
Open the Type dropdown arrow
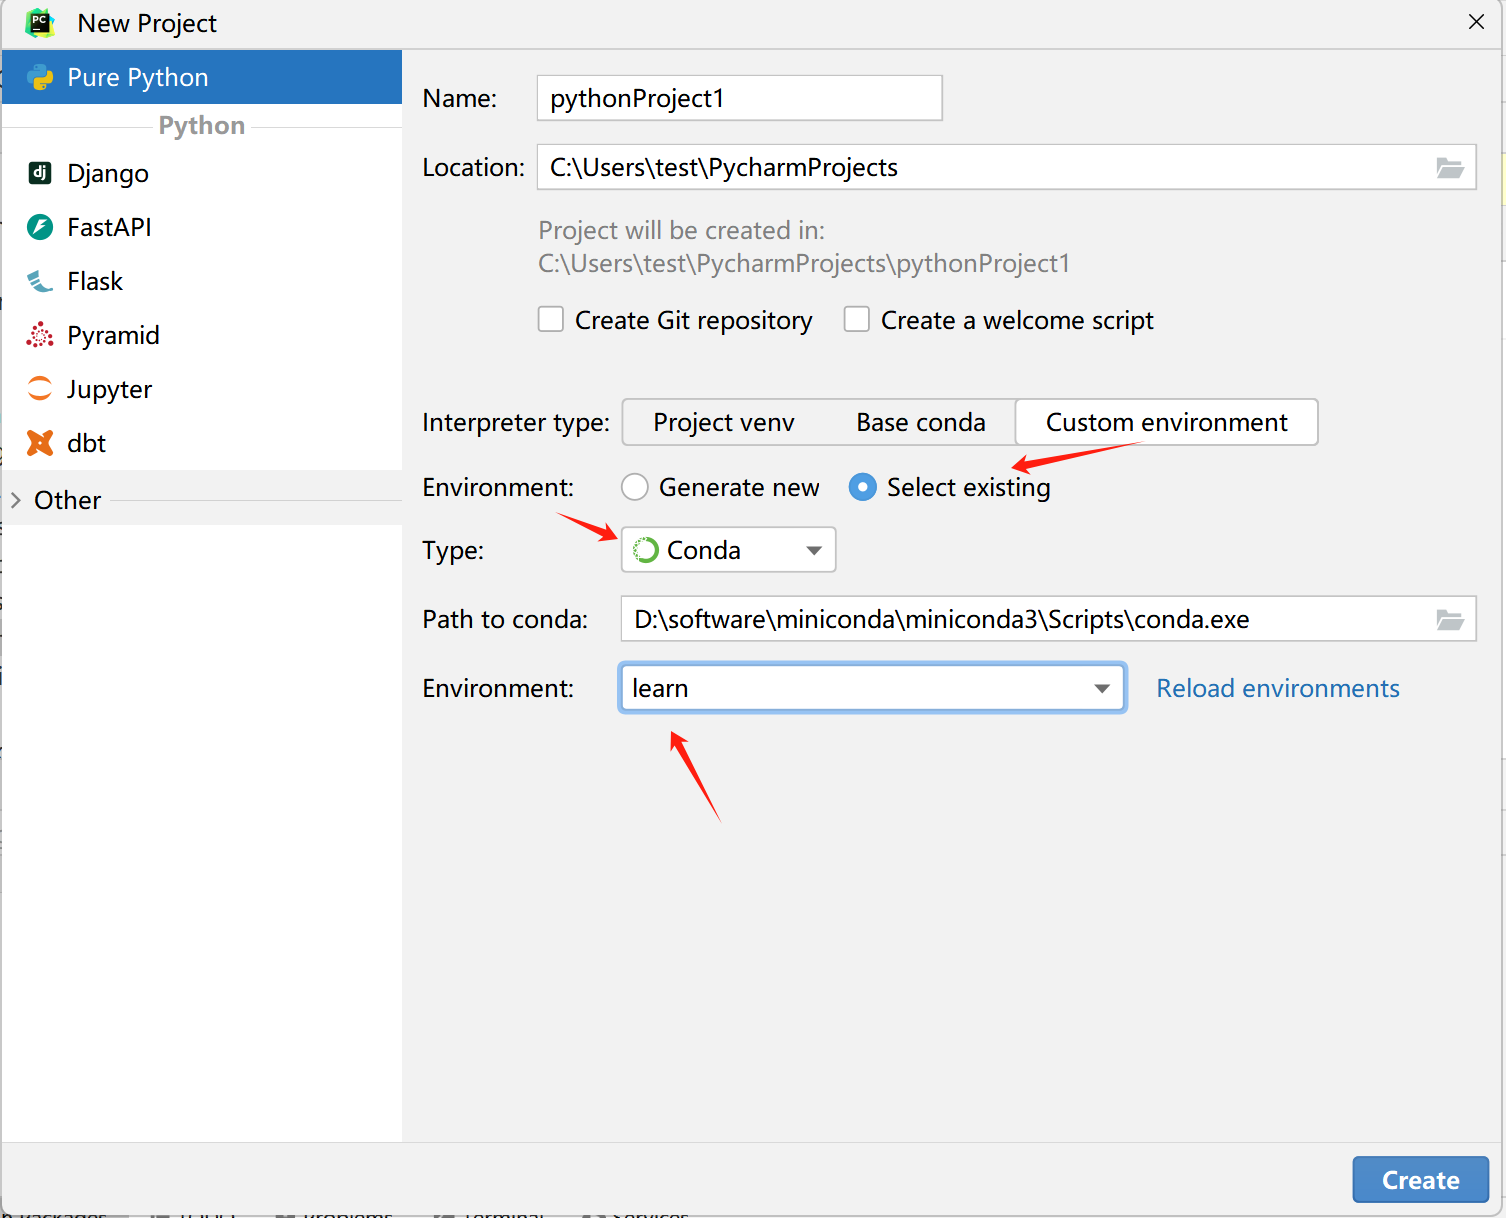[x=814, y=551]
